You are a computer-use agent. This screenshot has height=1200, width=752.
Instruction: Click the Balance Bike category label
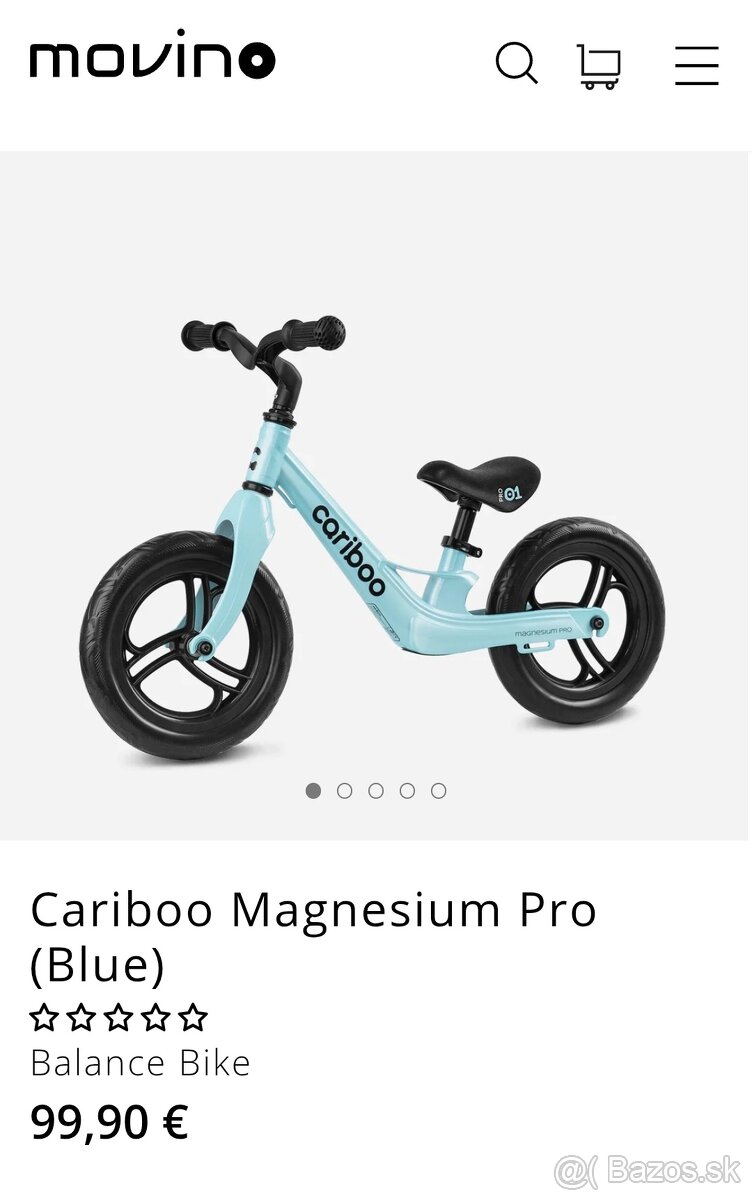140,1063
